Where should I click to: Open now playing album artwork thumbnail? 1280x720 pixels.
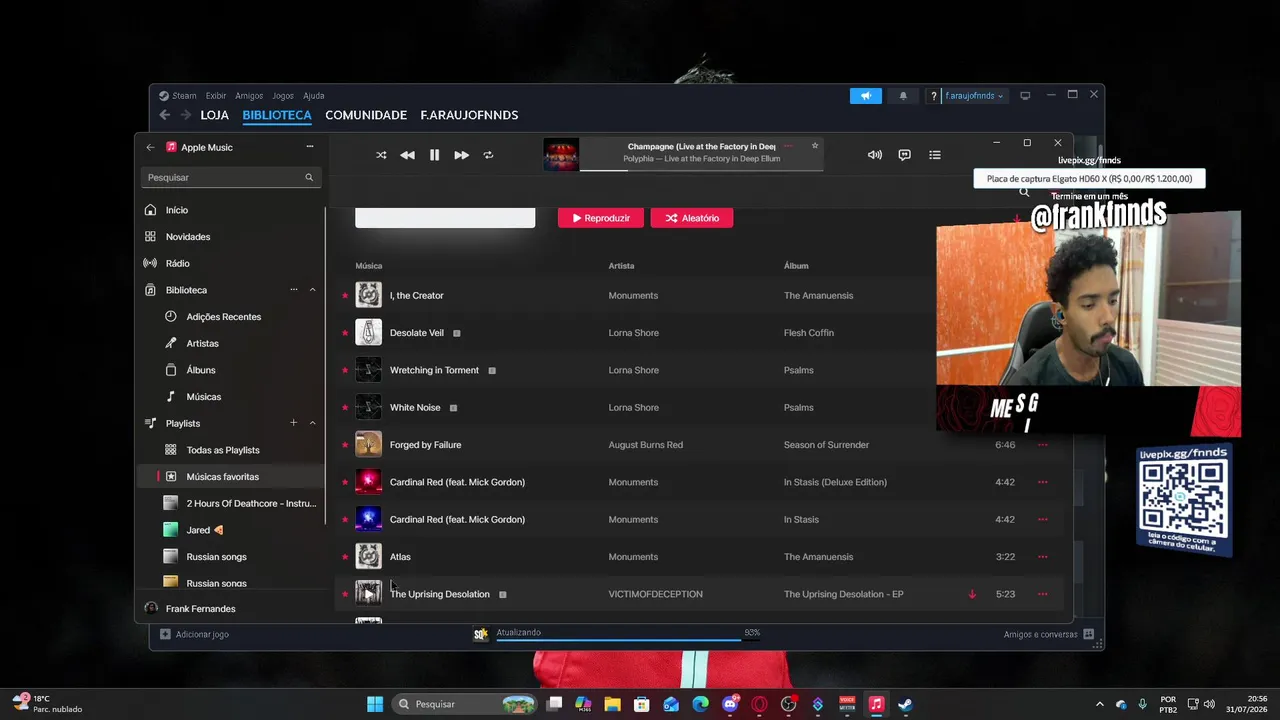561,155
